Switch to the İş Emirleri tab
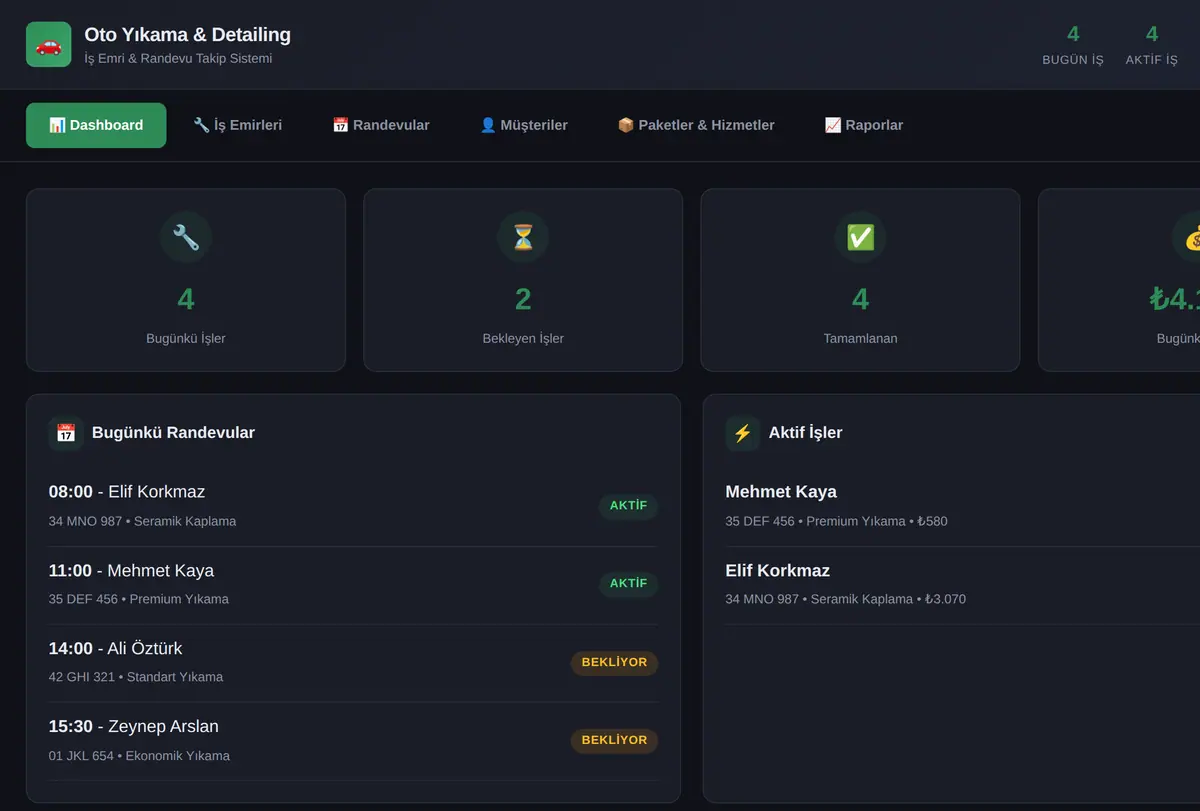 click(x=238, y=125)
